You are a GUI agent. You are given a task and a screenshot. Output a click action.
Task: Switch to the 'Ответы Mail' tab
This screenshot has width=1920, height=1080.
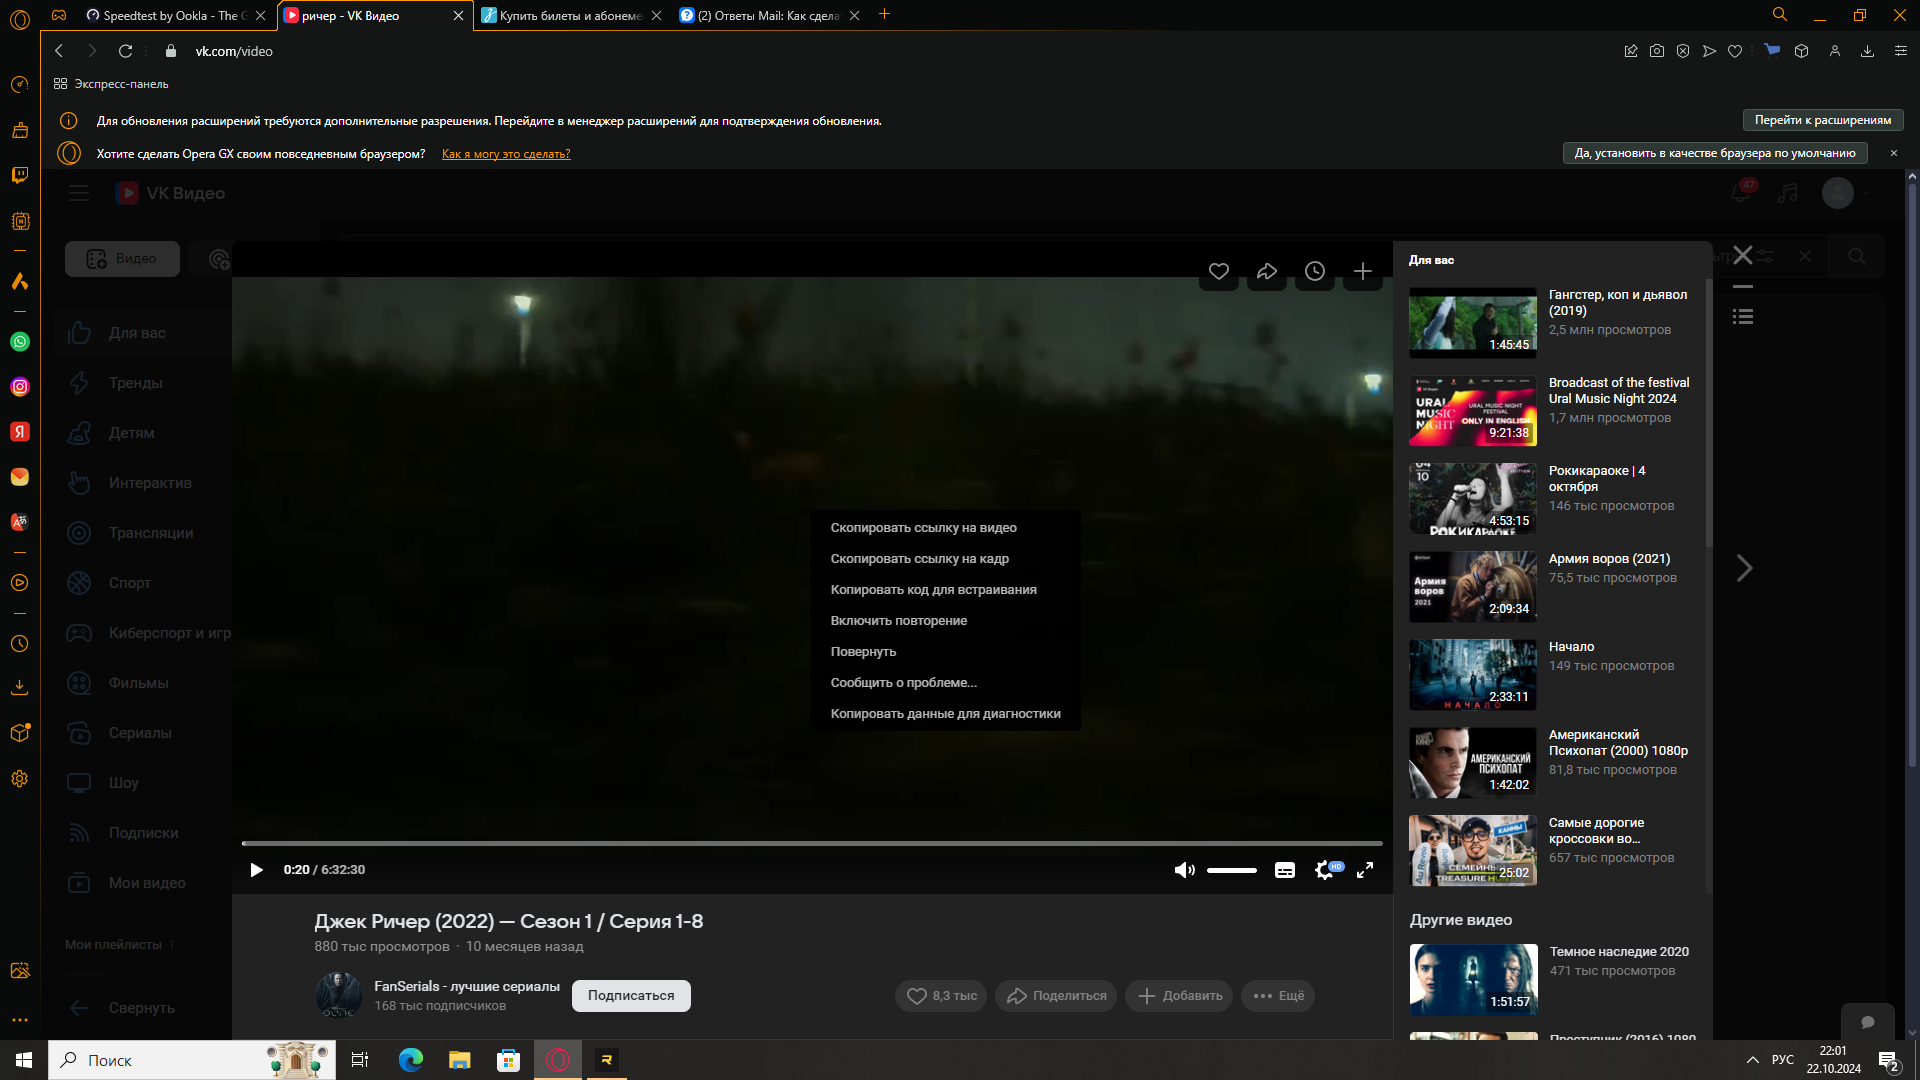click(x=768, y=15)
